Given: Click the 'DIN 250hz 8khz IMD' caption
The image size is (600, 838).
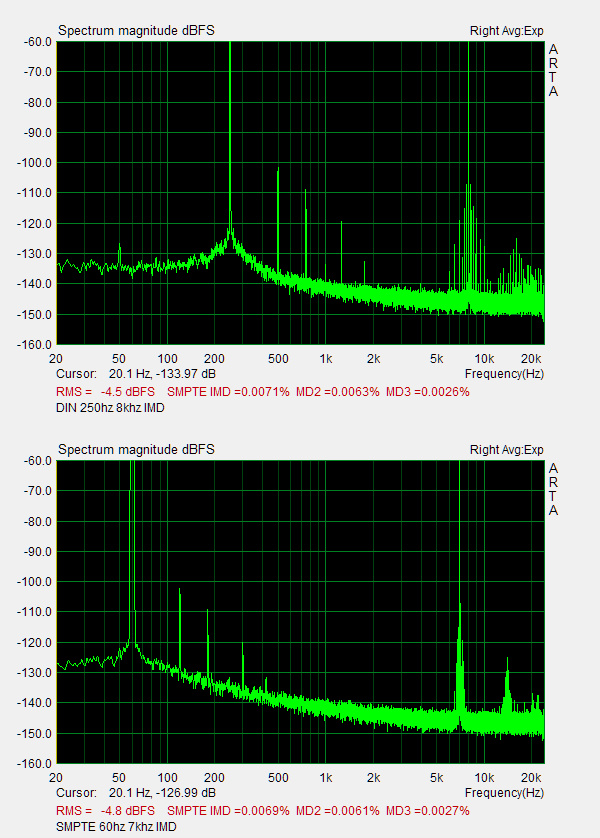Looking at the screenshot, I should pos(110,408).
